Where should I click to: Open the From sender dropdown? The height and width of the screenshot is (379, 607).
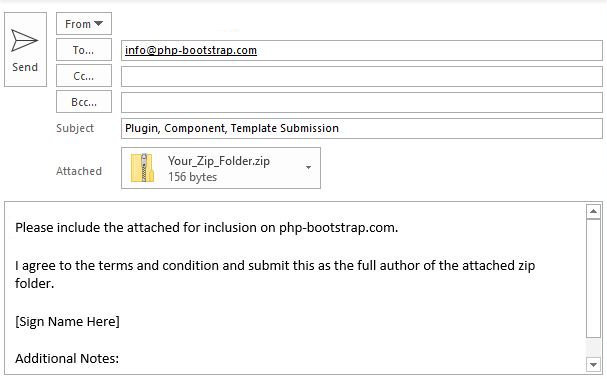[x=84, y=24]
